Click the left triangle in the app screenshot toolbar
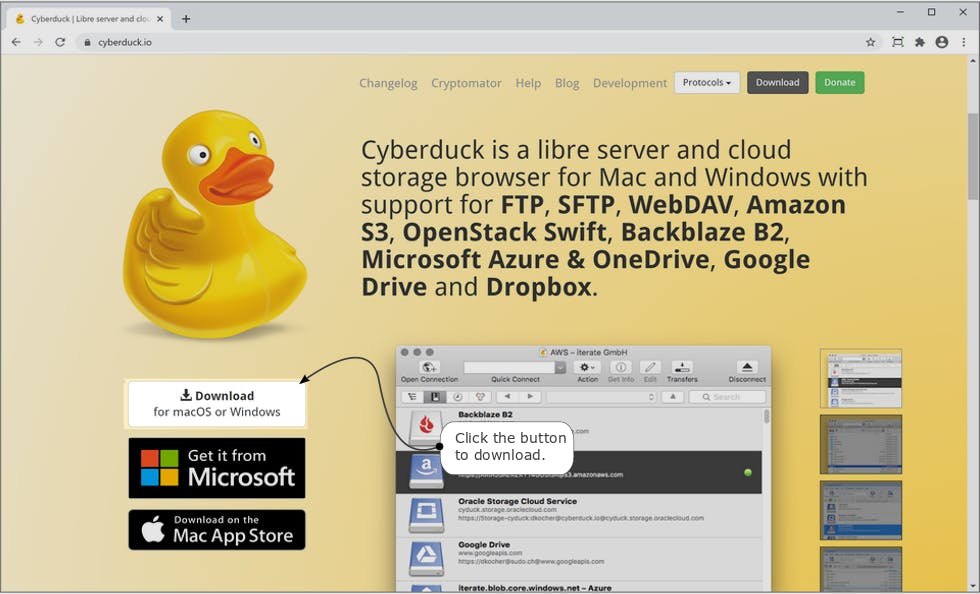The height and width of the screenshot is (594, 980). coord(508,397)
